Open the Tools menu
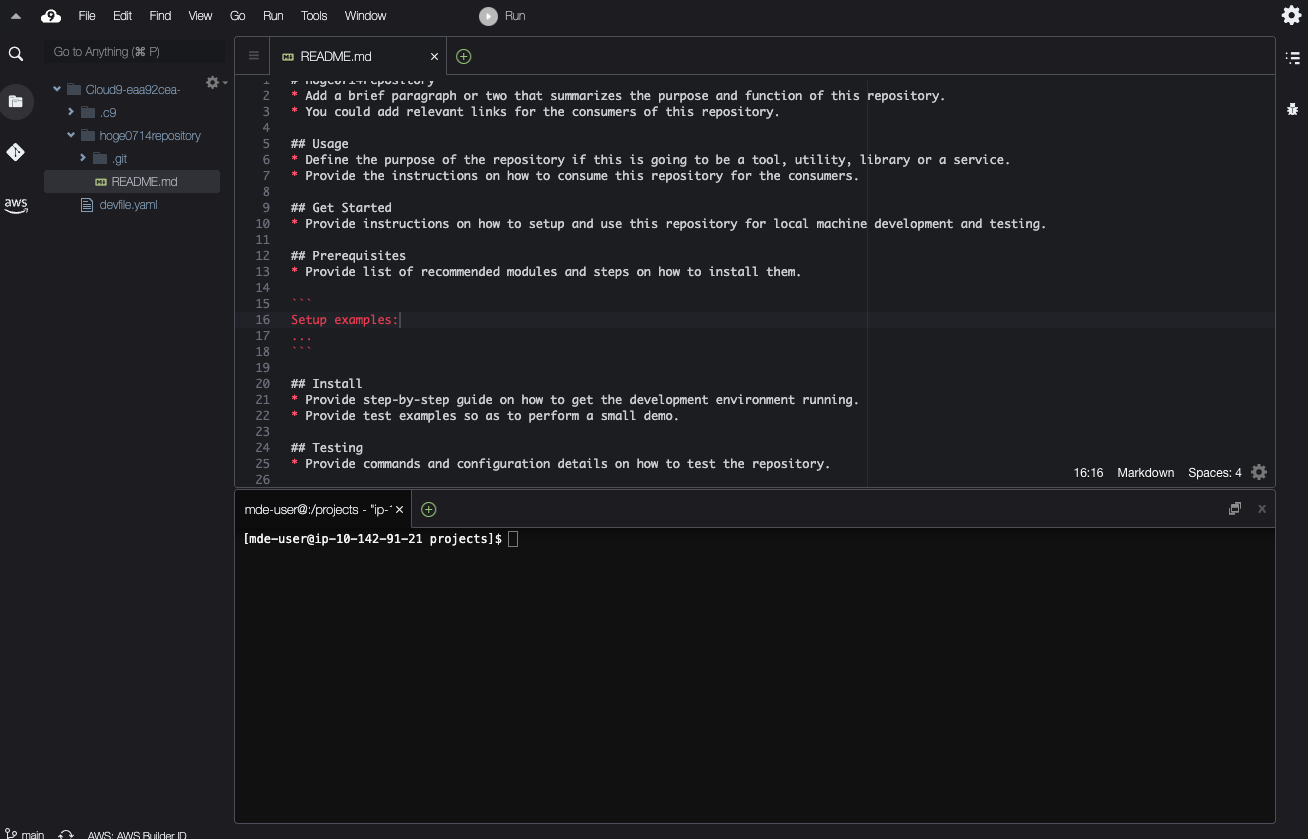The image size is (1308, 839). [314, 16]
